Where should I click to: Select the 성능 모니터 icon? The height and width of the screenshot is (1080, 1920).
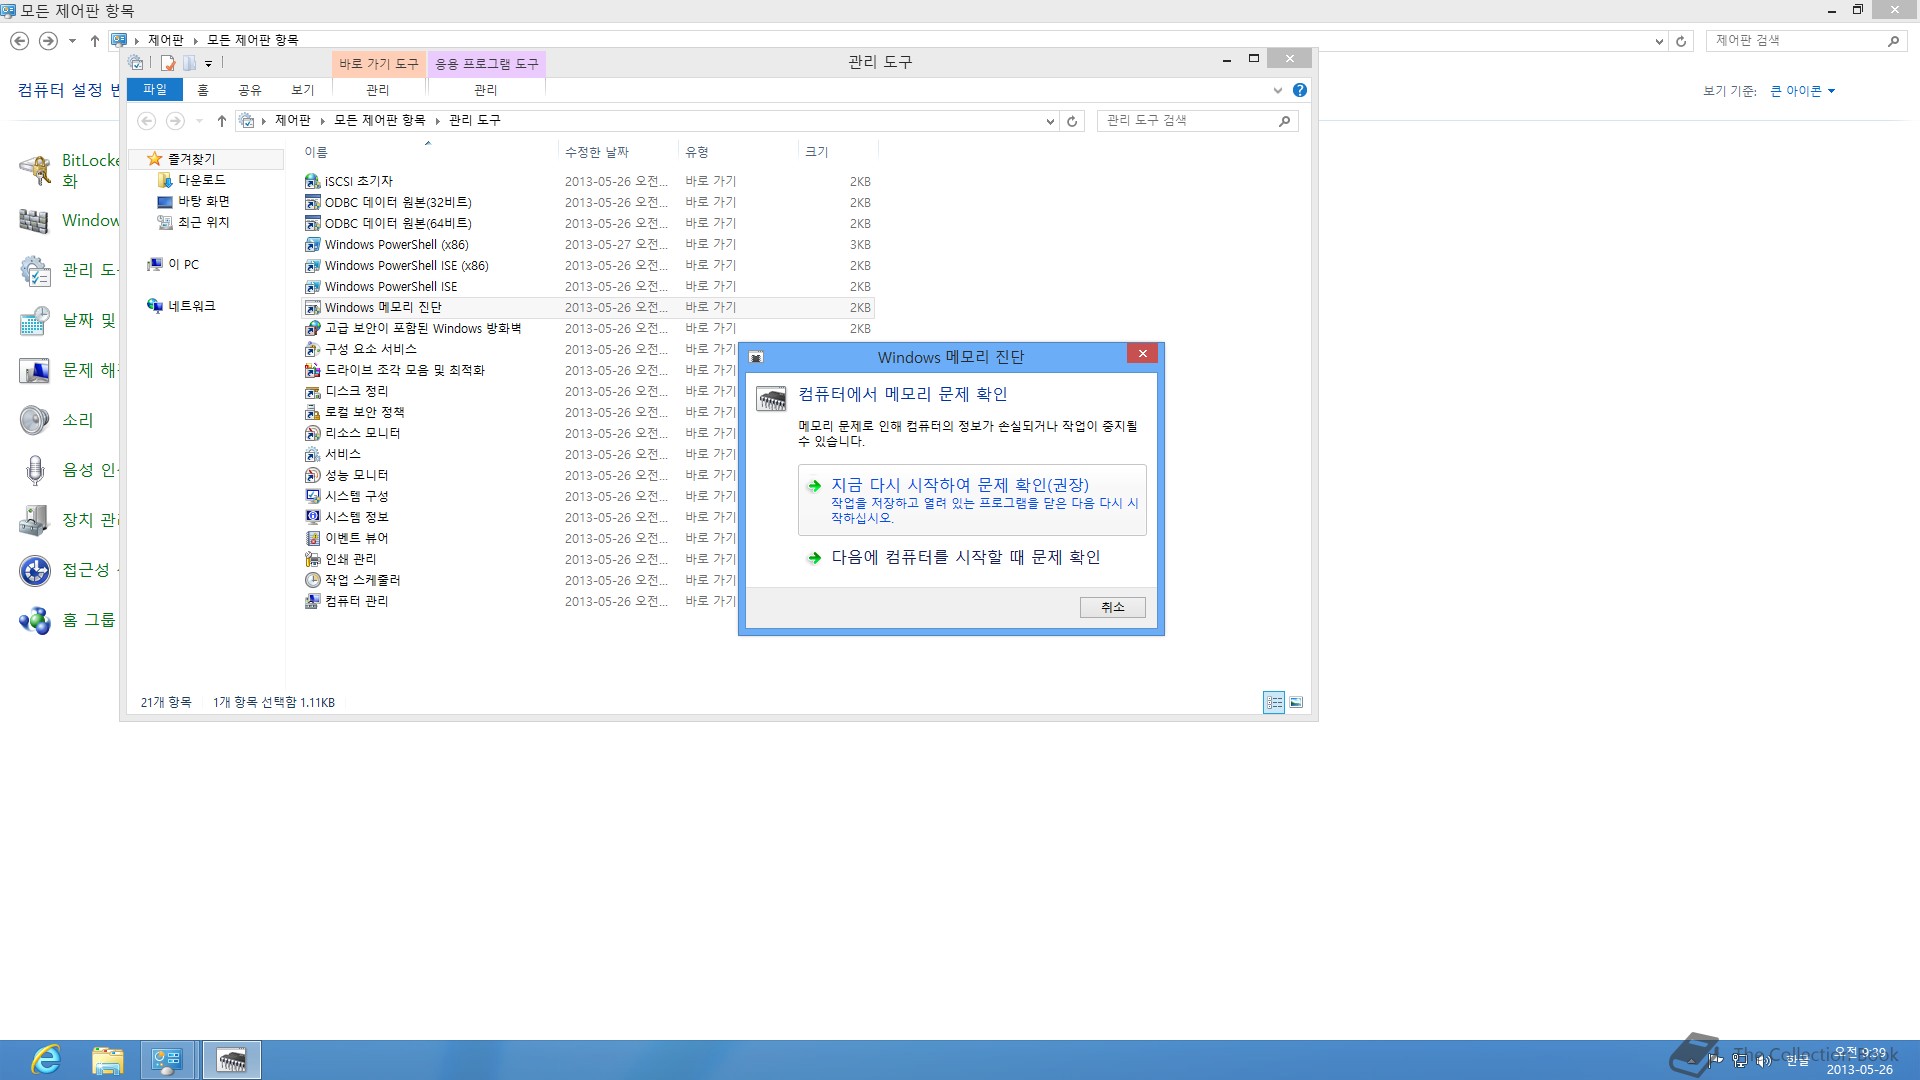[x=312, y=475]
